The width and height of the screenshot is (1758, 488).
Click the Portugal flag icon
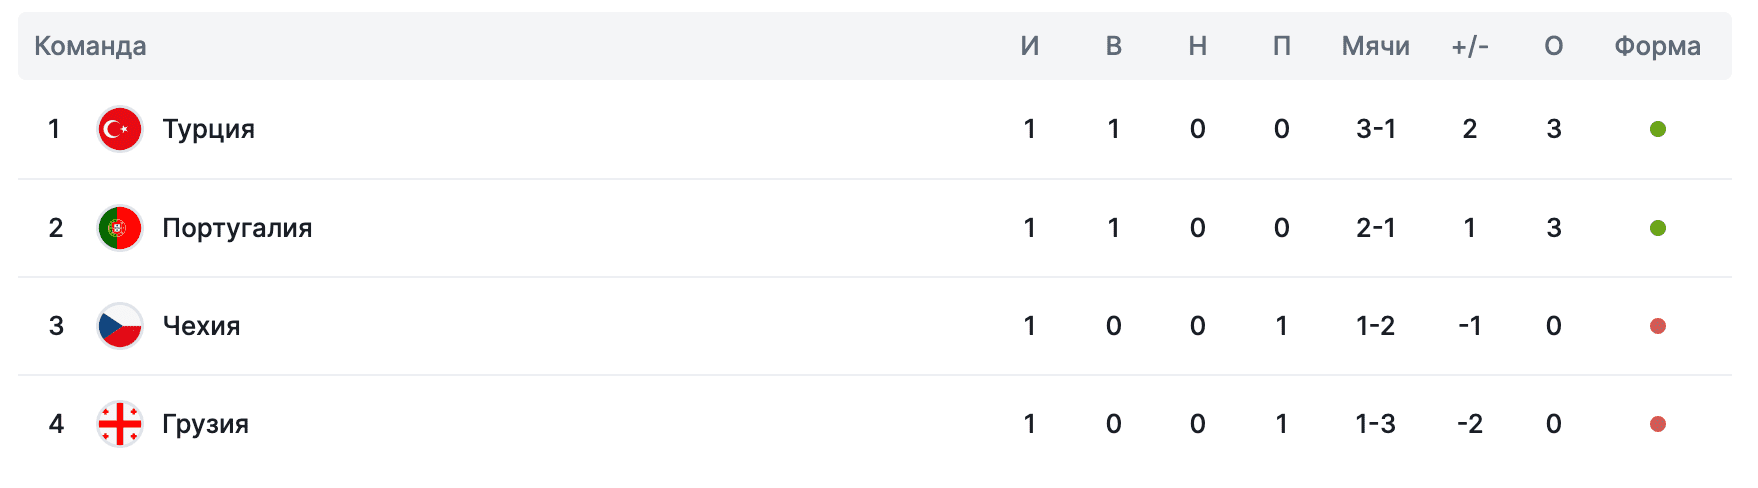point(120,228)
